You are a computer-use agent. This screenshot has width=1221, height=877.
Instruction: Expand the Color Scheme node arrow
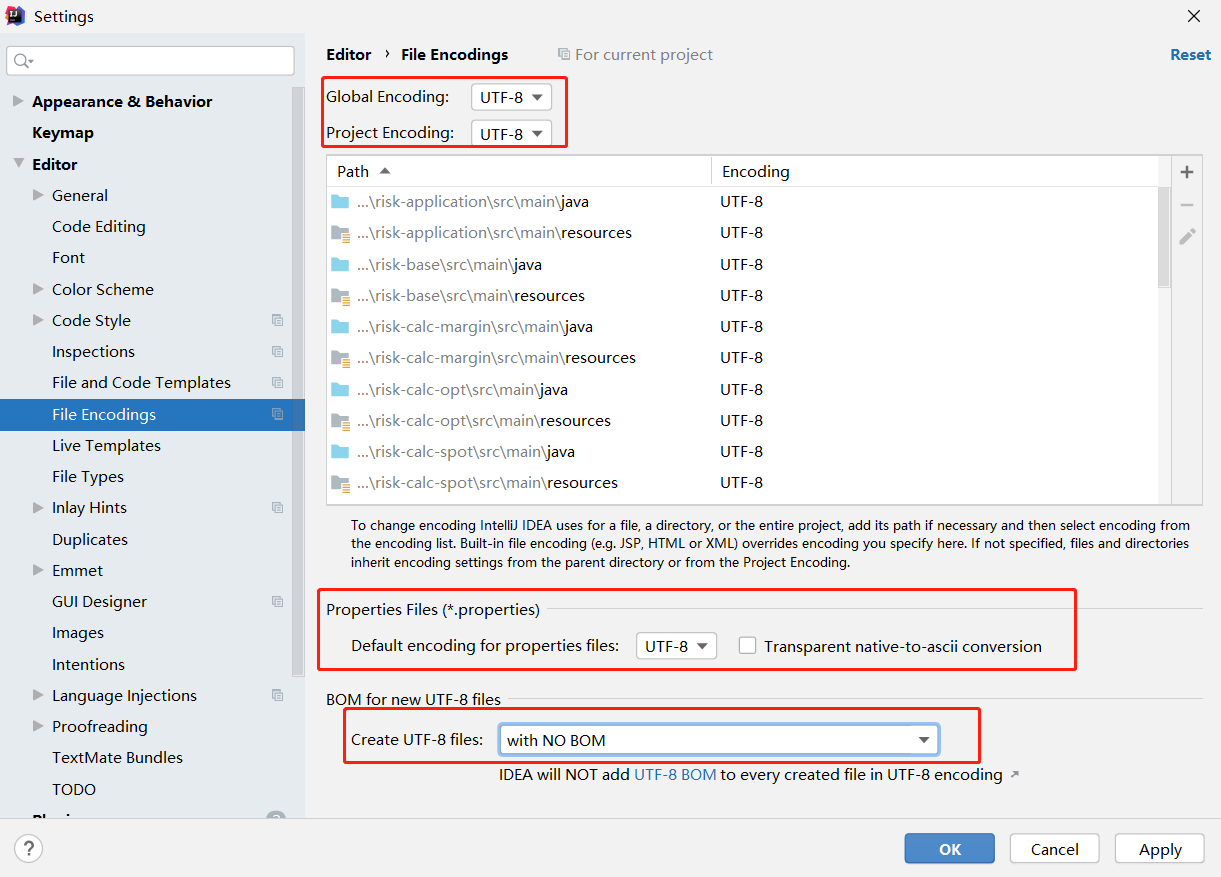[38, 289]
